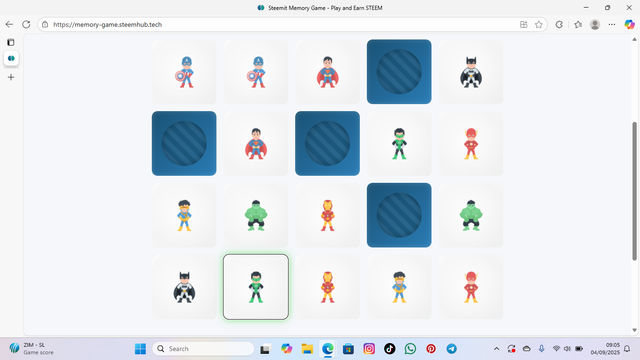Select the Flash card below the Hulk
The width and height of the screenshot is (640, 360).
pos(471,287)
